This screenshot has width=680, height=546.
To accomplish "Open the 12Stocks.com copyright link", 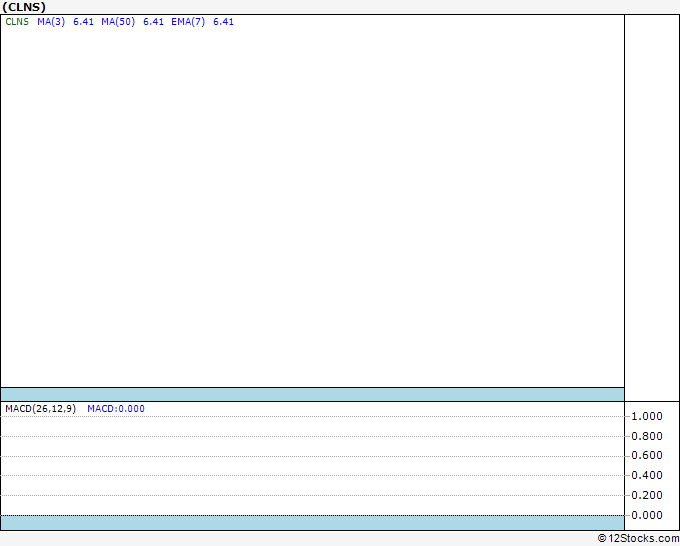I will tap(638, 539).
